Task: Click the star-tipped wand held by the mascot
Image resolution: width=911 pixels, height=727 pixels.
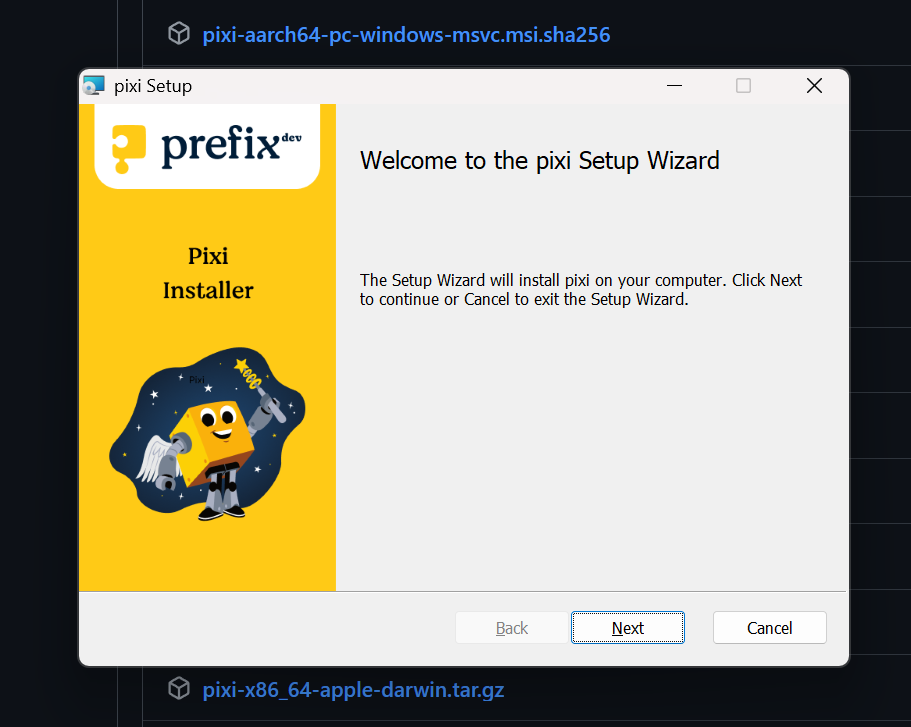Action: pyautogui.click(x=252, y=378)
